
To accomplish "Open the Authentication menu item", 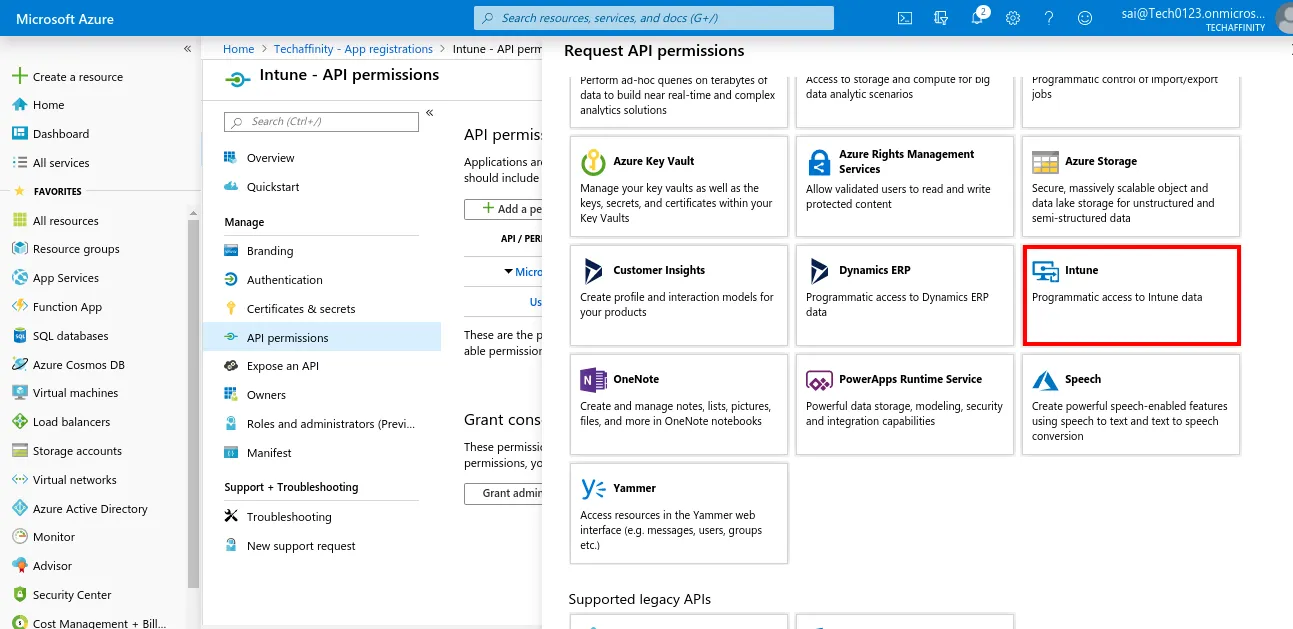I will click(273, 280).
